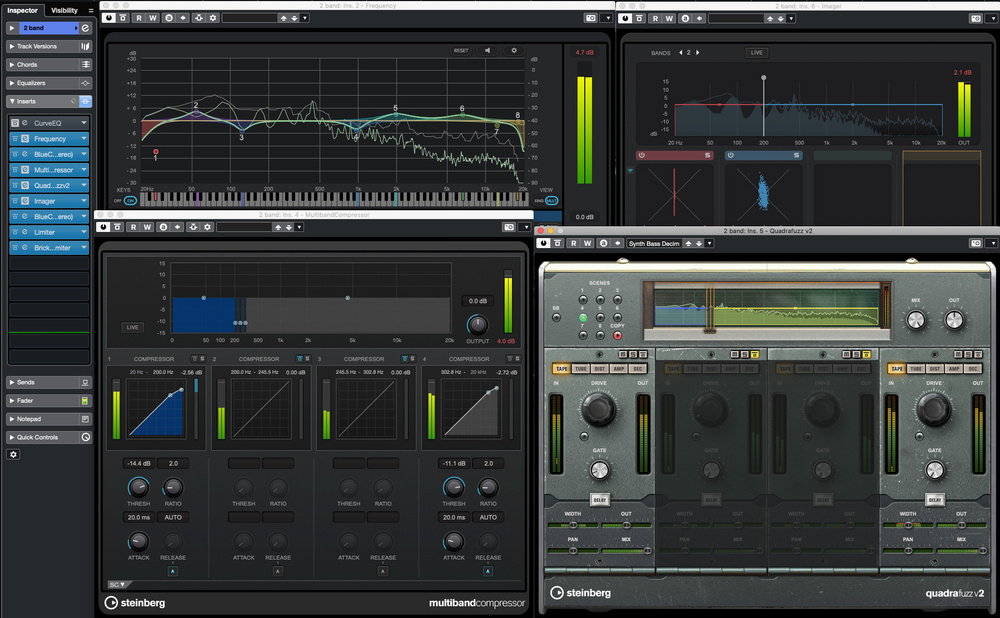Screen dimensions: 1000x618
Task: Switch to the Visibility tab
Action: pos(64,10)
